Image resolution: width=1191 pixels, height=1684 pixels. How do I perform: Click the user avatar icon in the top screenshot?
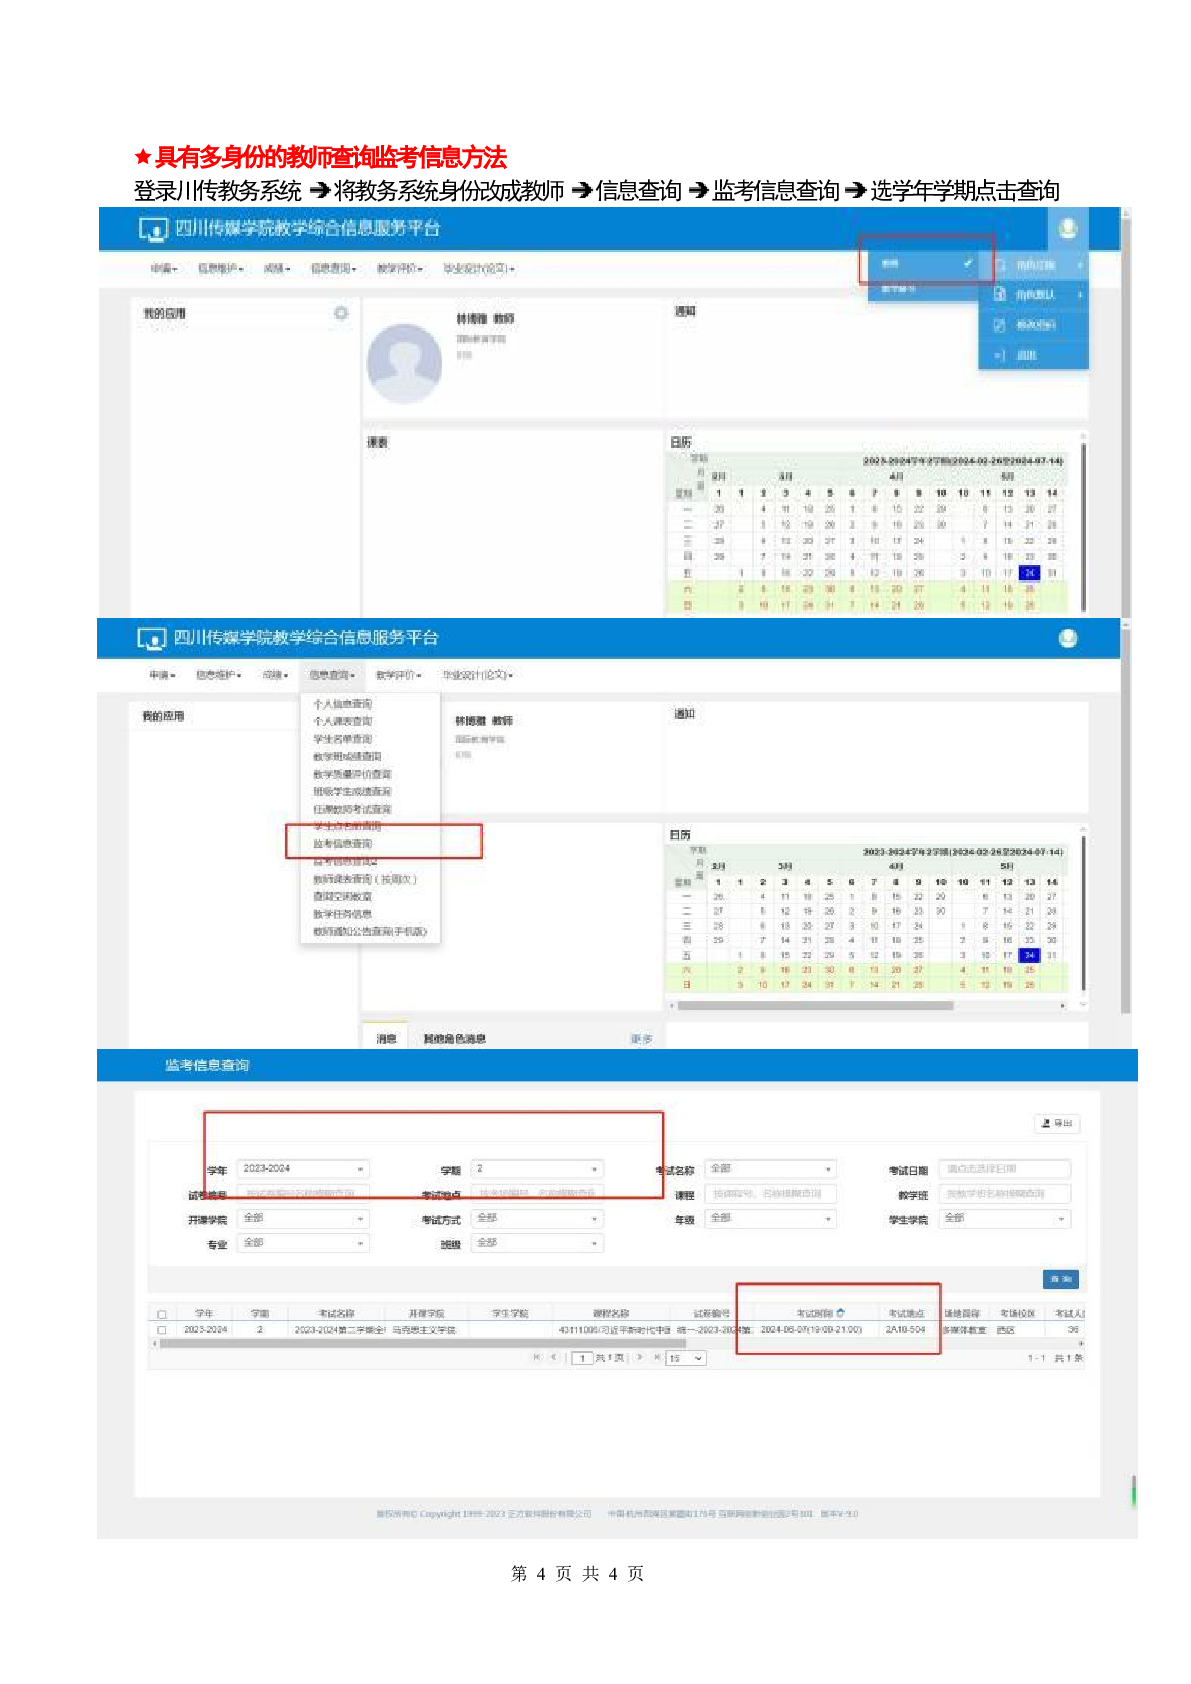[x=1067, y=228]
